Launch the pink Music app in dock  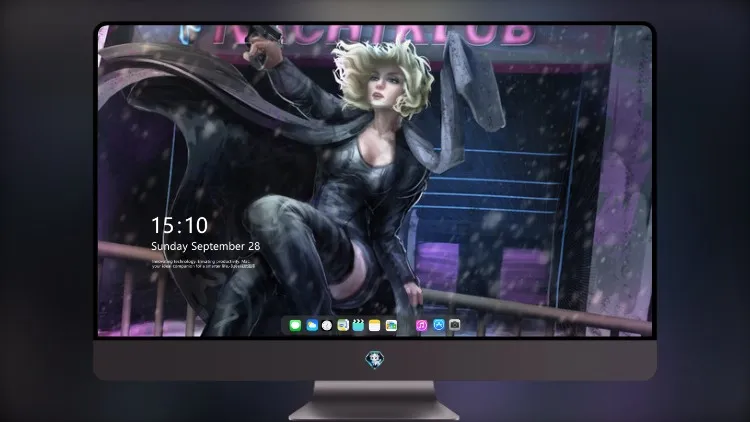click(421, 326)
